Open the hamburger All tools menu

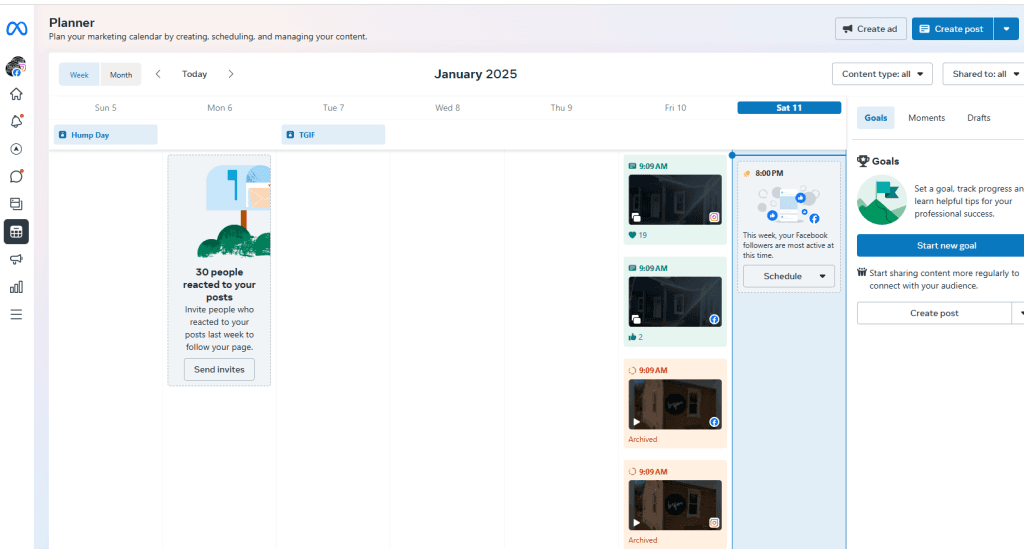(x=16, y=314)
